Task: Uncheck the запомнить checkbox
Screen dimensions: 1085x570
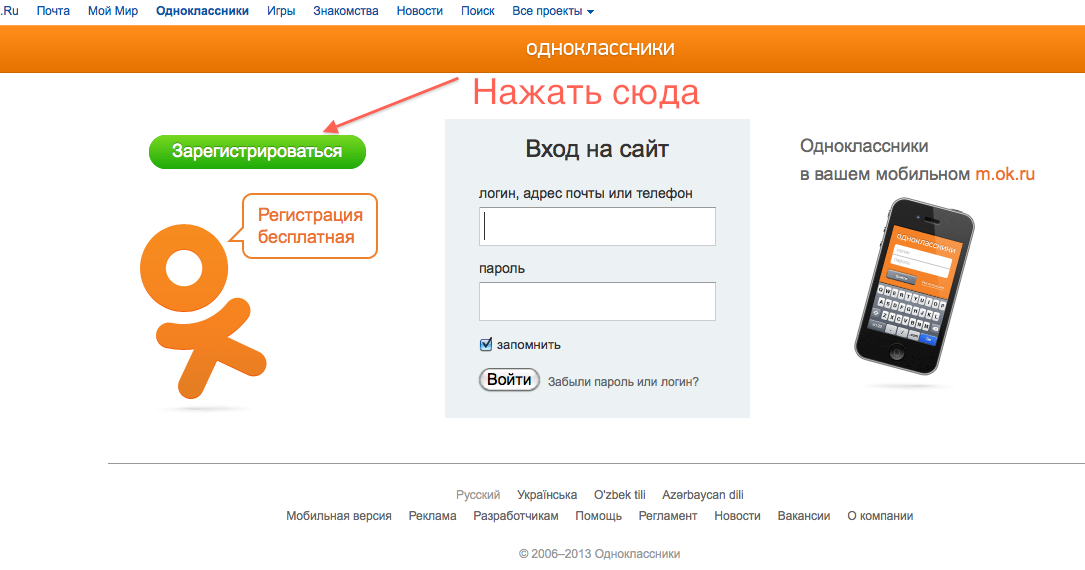Action: pos(486,344)
